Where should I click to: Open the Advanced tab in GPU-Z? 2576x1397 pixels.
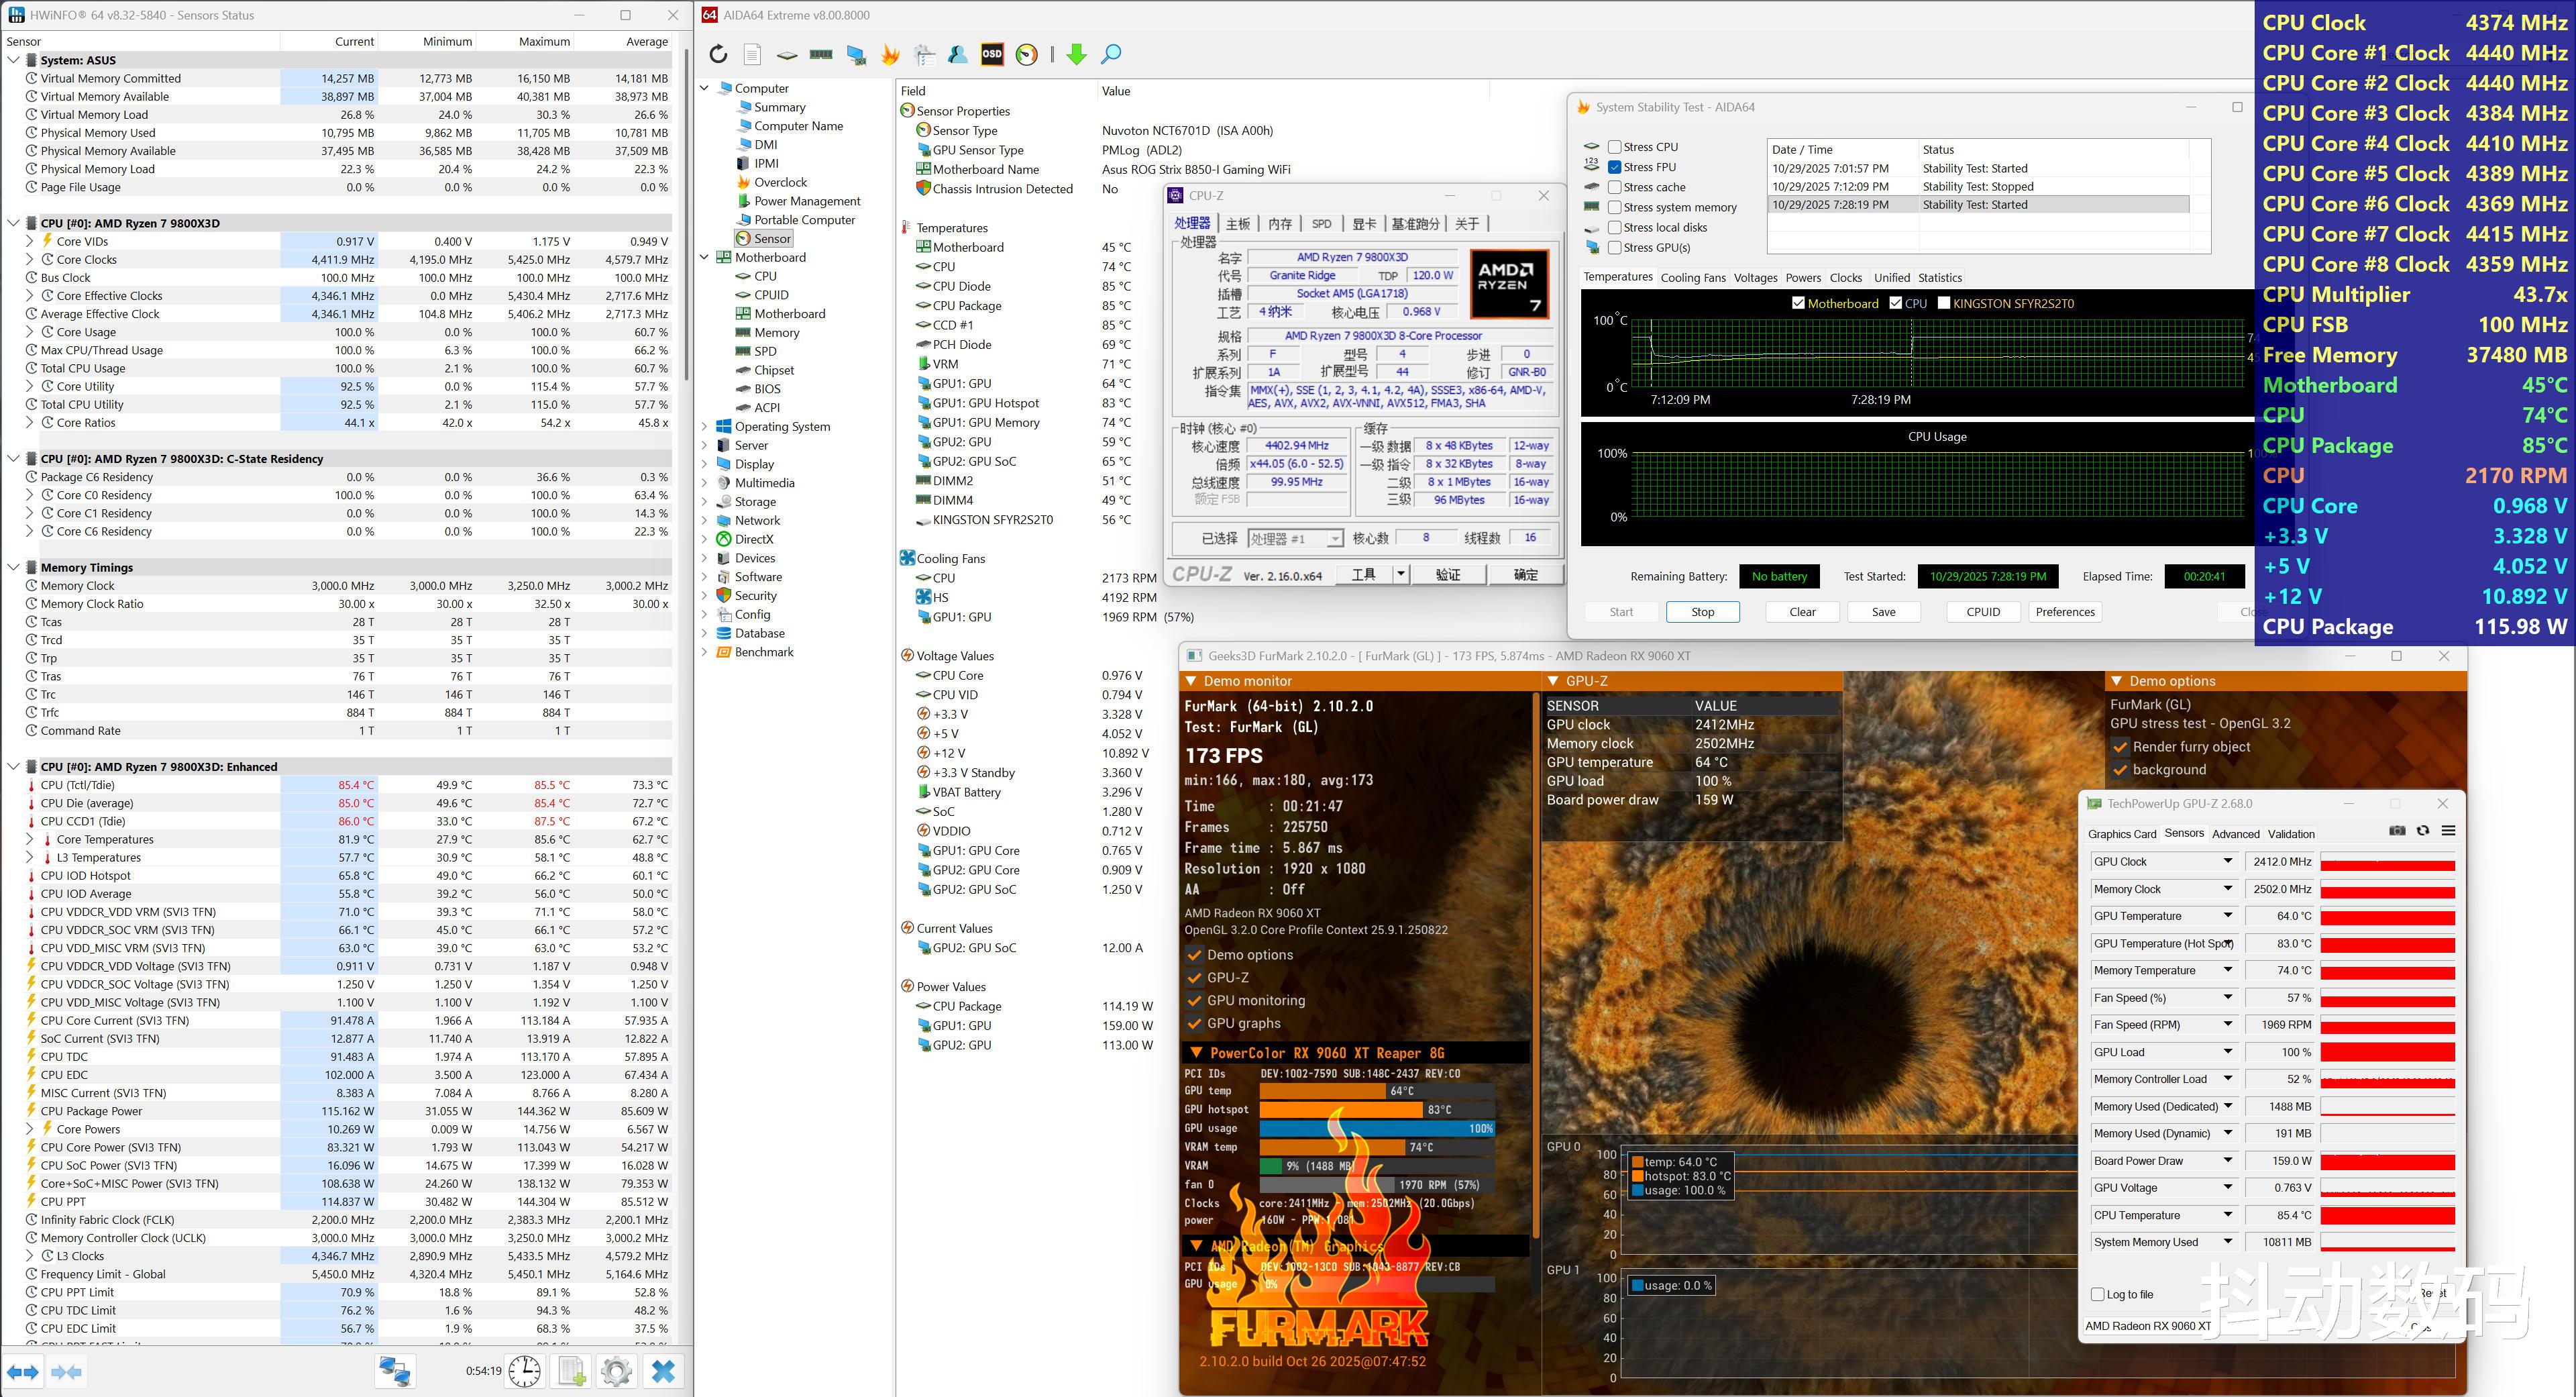(2235, 834)
